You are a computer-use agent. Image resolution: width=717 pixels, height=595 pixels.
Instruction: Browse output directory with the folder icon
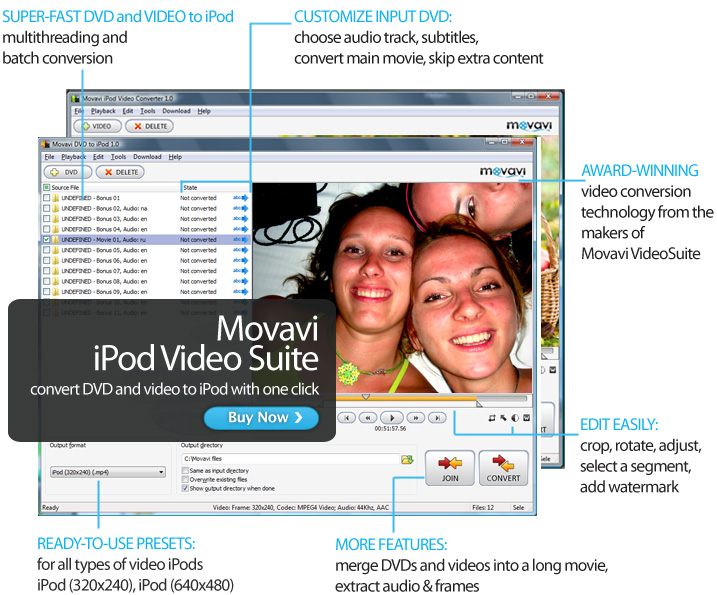(407, 459)
